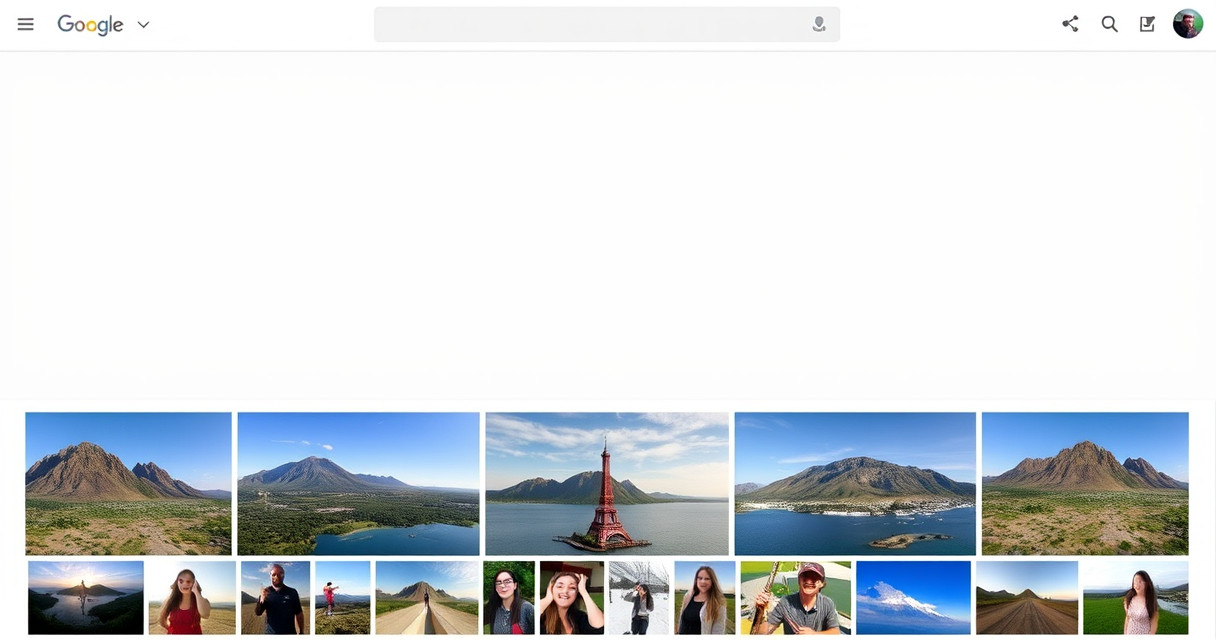Viewport: 1216px width, 640px height.
Task: Open the dirt road mountain thumbnail
Action: click(x=1027, y=597)
